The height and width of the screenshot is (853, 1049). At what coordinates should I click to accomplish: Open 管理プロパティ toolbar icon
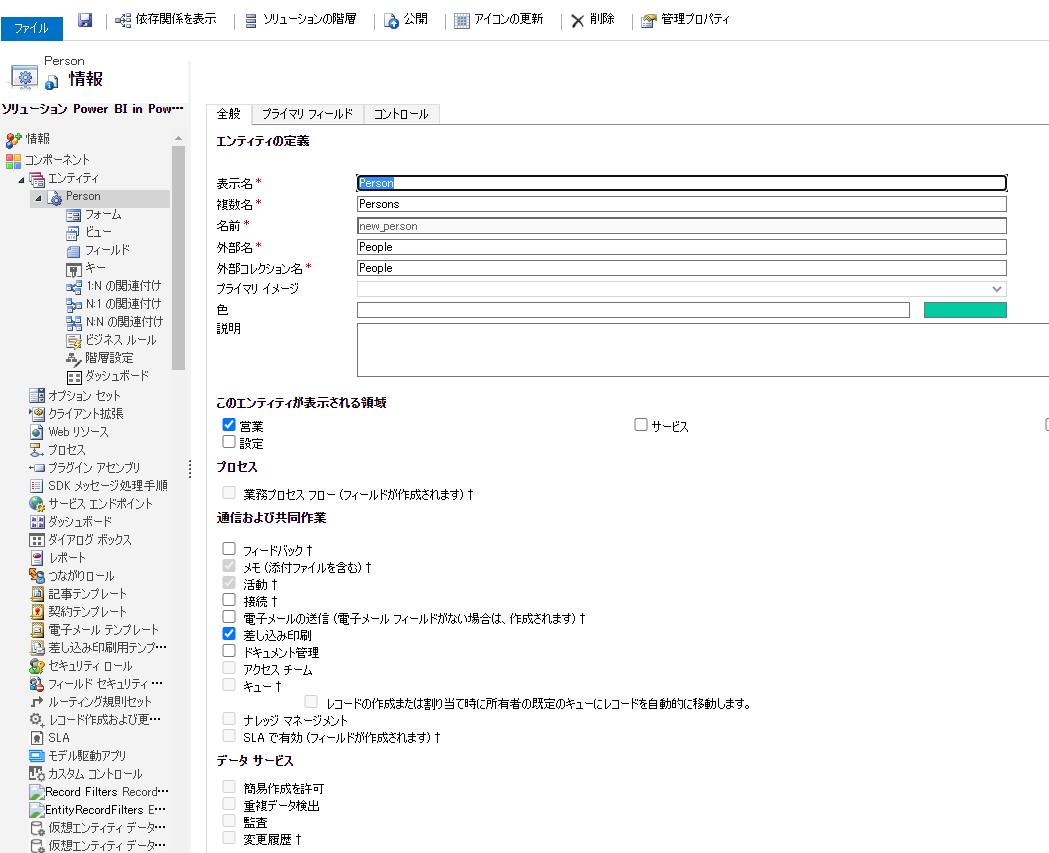pyautogui.click(x=648, y=21)
